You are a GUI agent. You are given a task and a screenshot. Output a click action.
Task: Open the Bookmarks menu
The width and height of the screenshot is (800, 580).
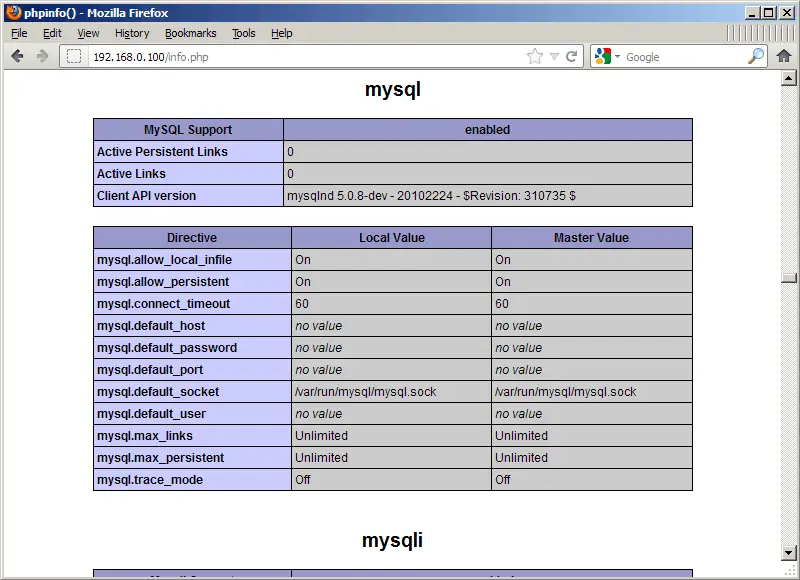pos(190,33)
